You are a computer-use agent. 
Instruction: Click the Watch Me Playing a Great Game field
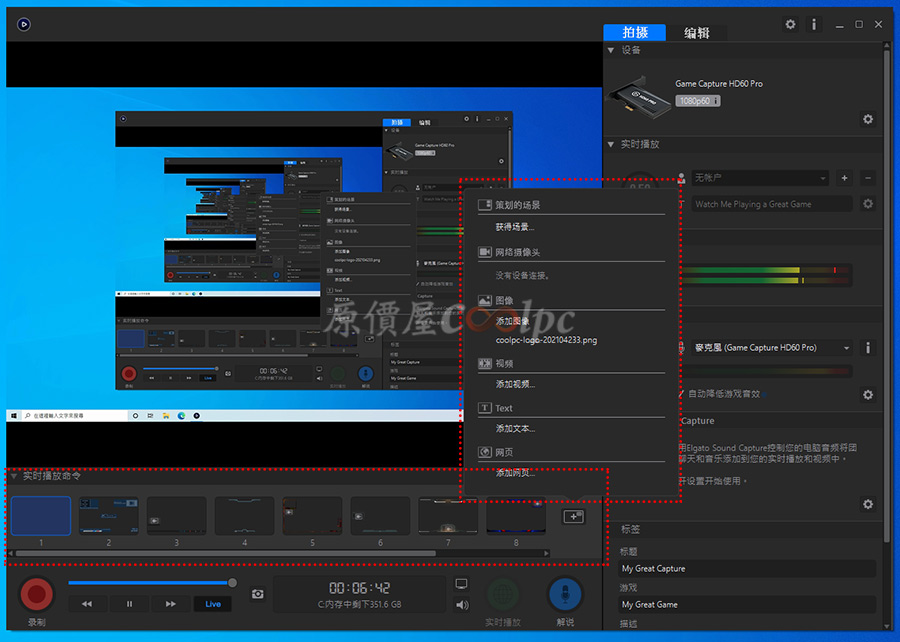[772, 204]
